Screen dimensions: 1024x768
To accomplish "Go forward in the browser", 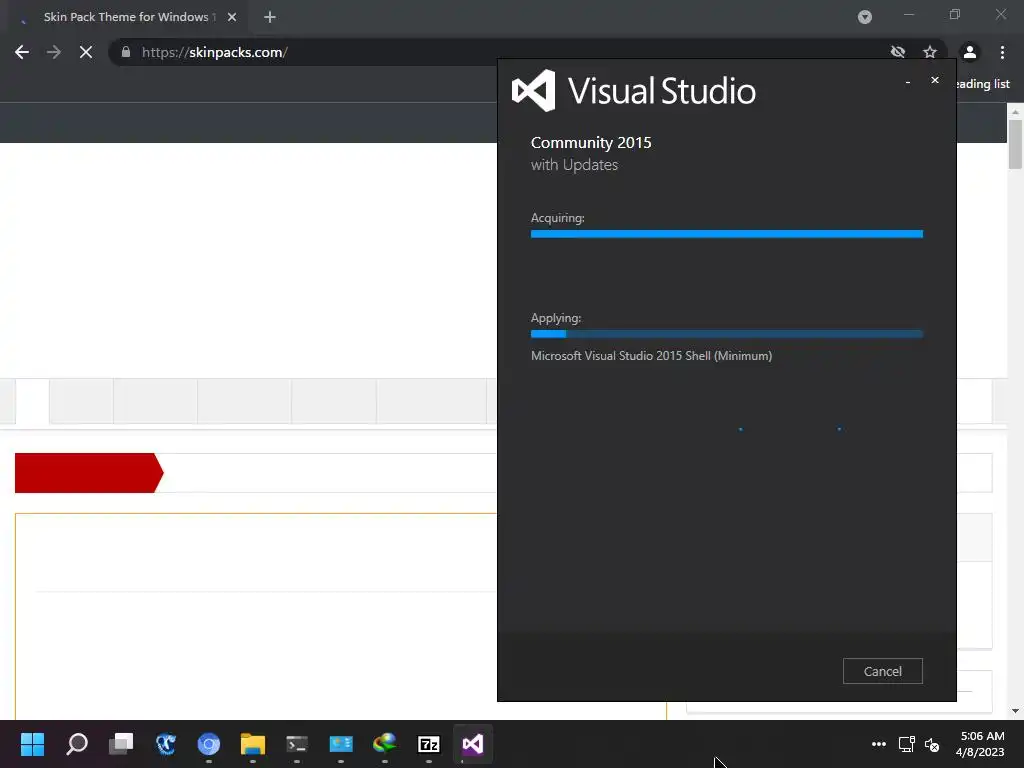I will coord(54,52).
